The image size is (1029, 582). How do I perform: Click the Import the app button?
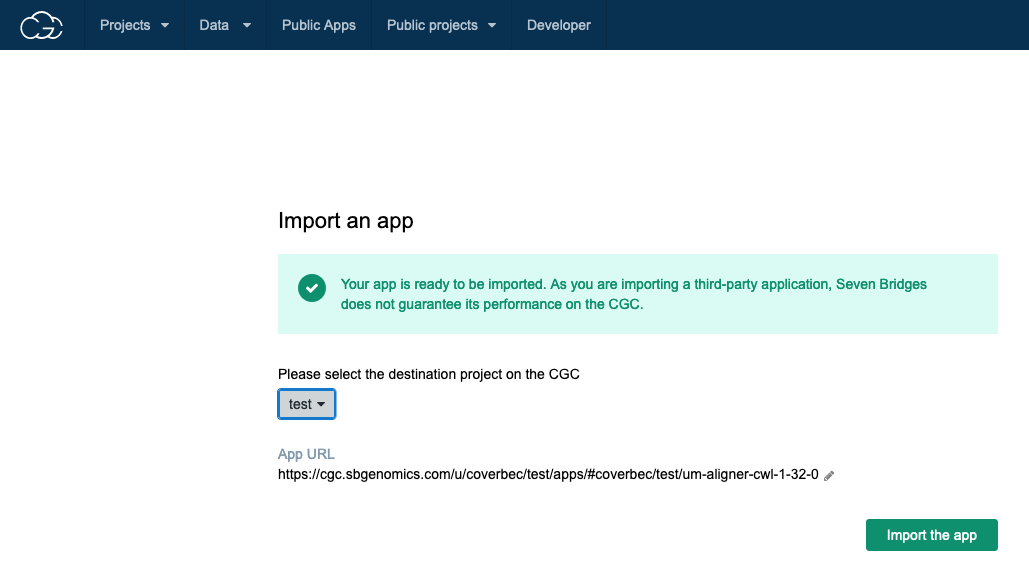931,535
